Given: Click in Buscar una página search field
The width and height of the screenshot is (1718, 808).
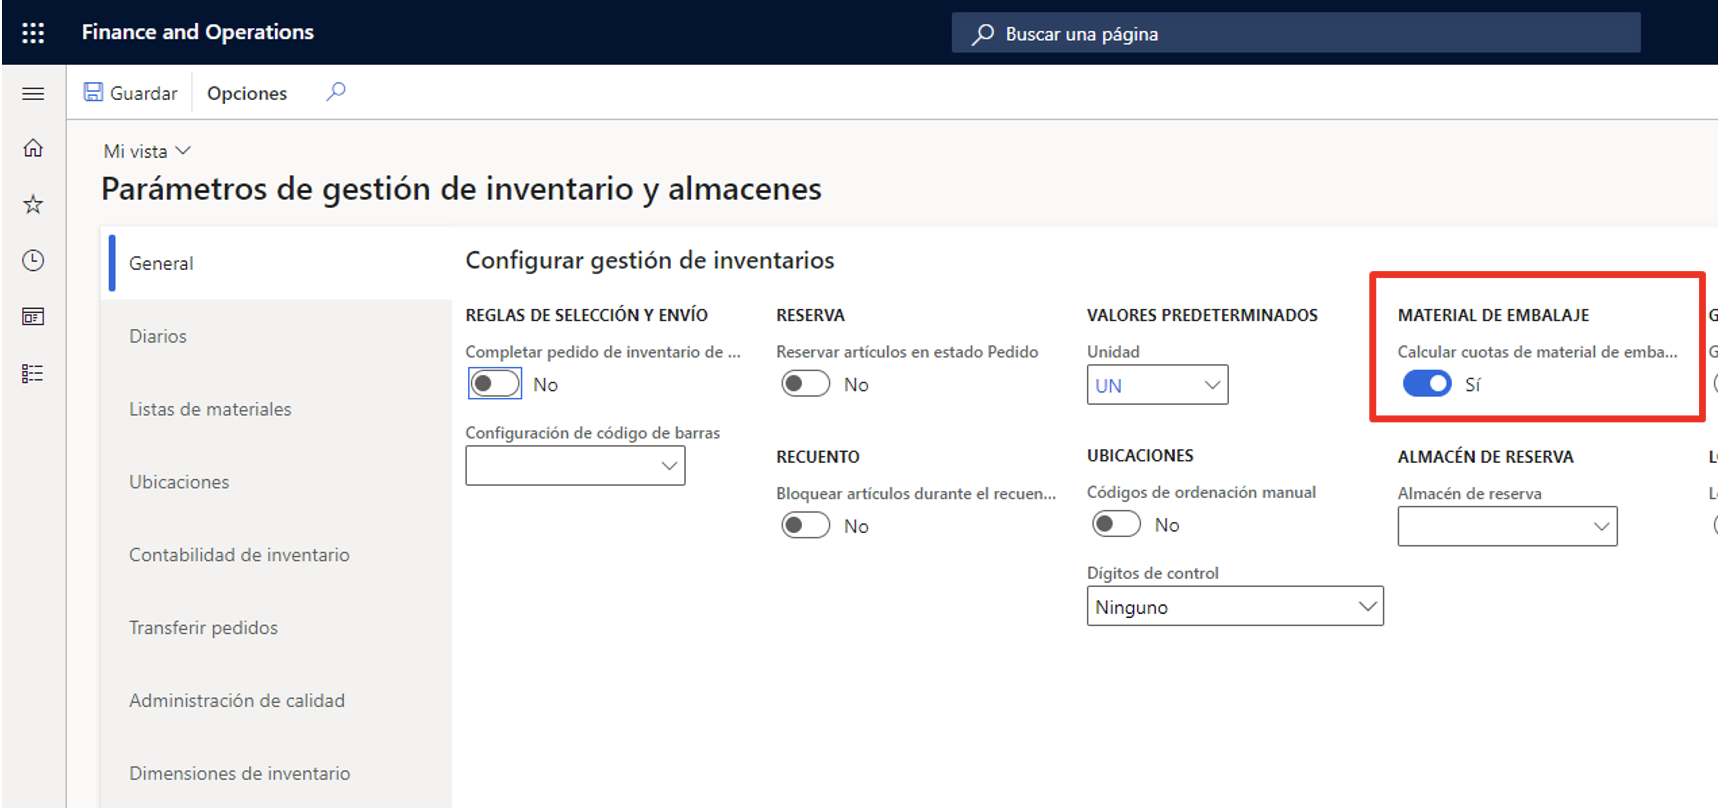Looking at the screenshot, I should tap(1296, 33).
